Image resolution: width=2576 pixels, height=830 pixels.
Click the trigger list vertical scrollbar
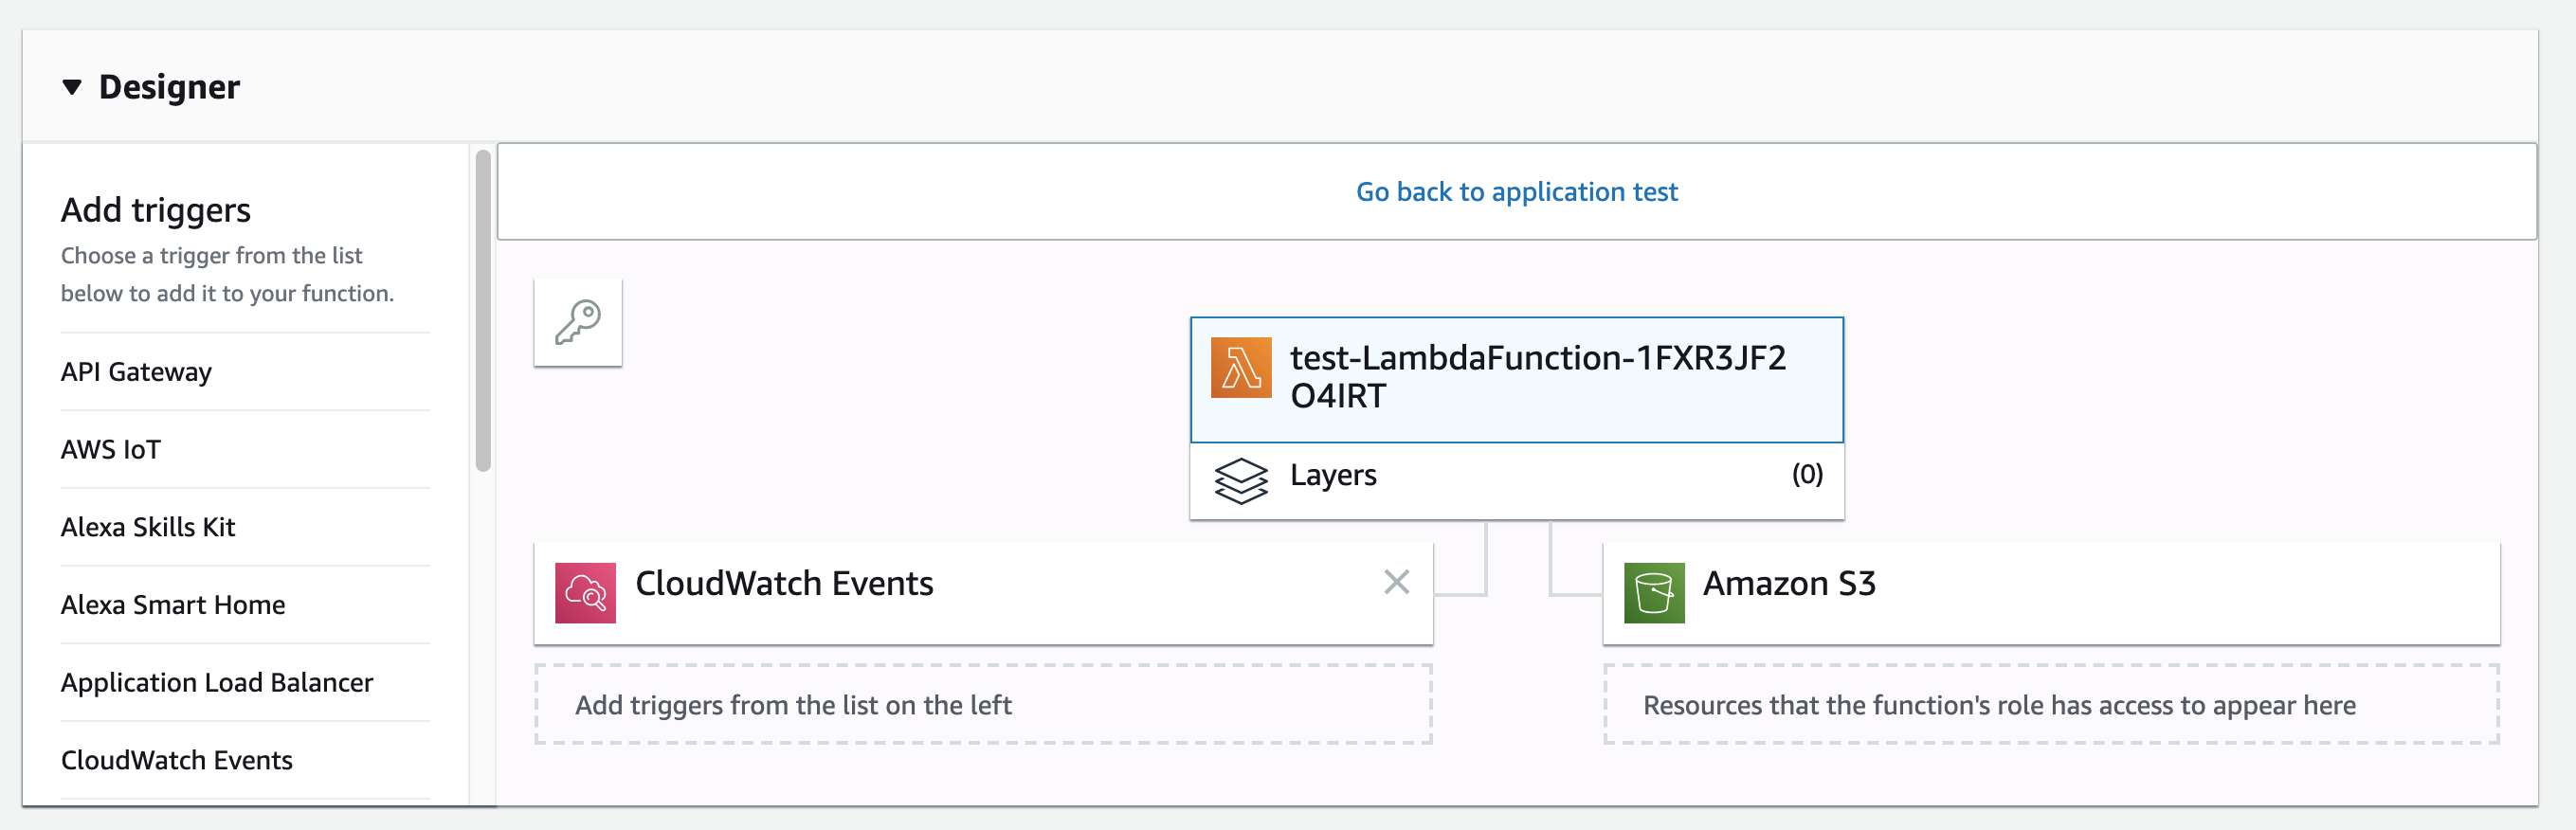point(483,310)
